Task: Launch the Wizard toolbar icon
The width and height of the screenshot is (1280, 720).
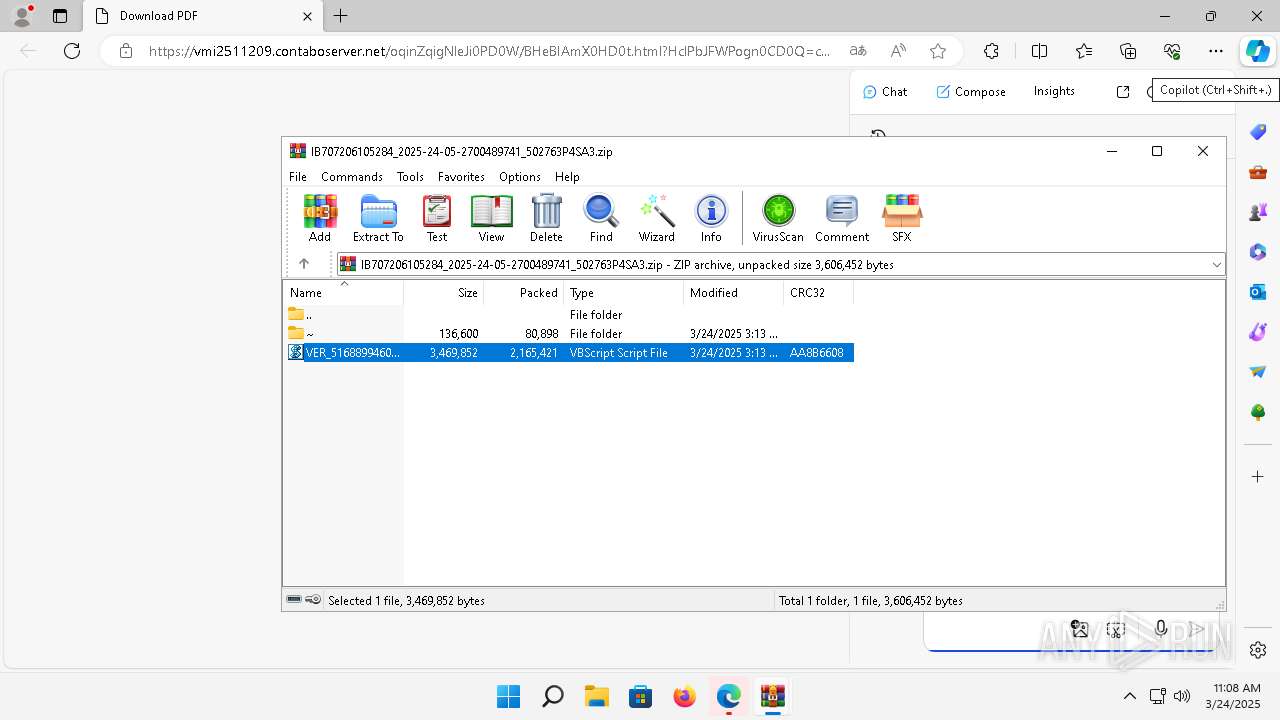Action: click(x=657, y=218)
